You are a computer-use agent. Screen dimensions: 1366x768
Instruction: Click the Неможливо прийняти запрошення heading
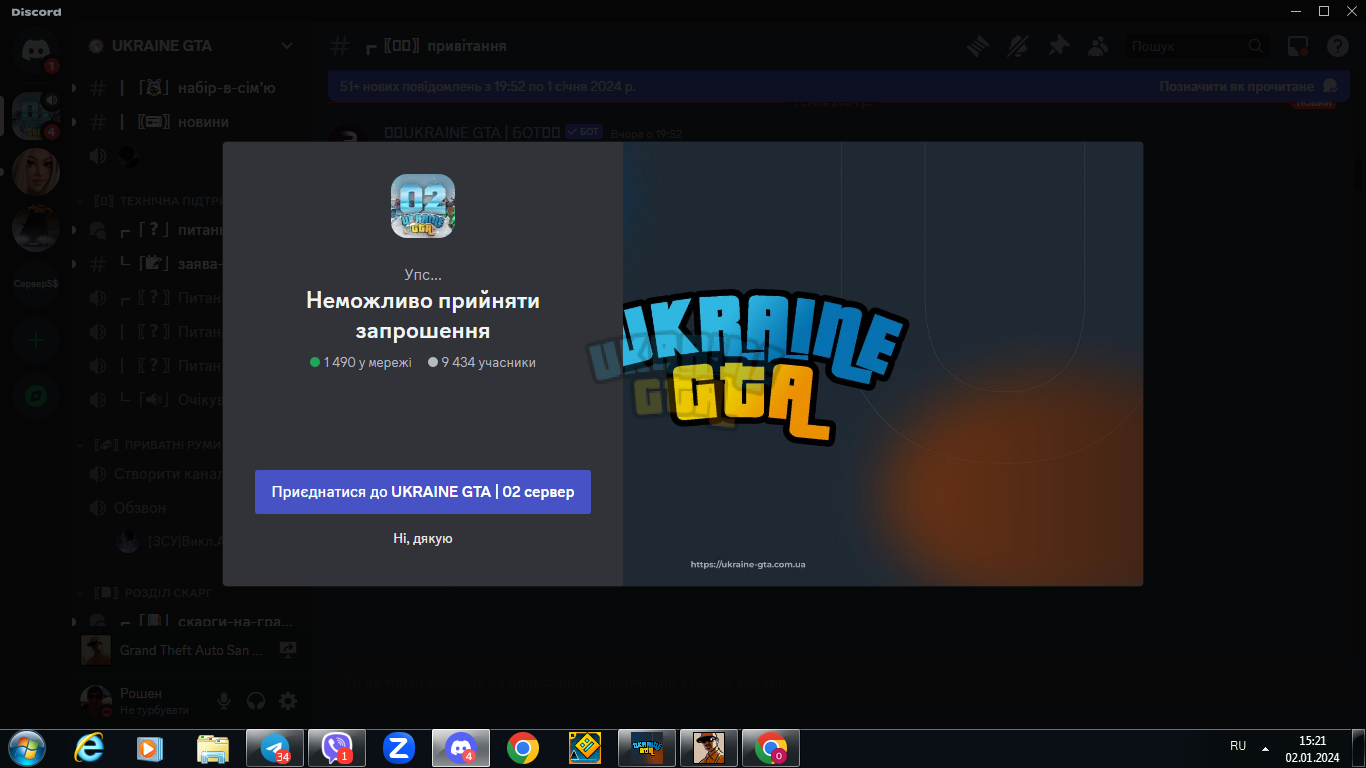(423, 316)
